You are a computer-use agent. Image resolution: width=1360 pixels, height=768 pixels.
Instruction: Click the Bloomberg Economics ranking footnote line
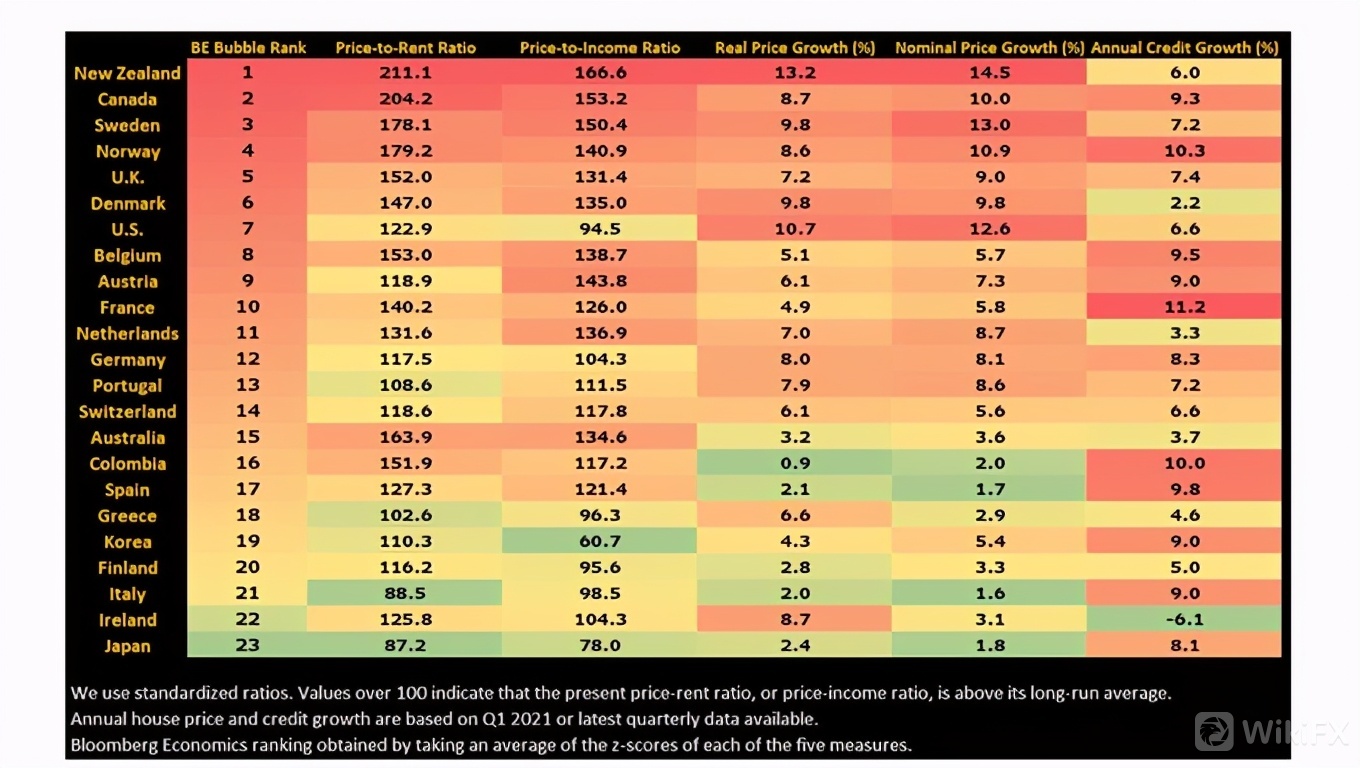(x=491, y=744)
